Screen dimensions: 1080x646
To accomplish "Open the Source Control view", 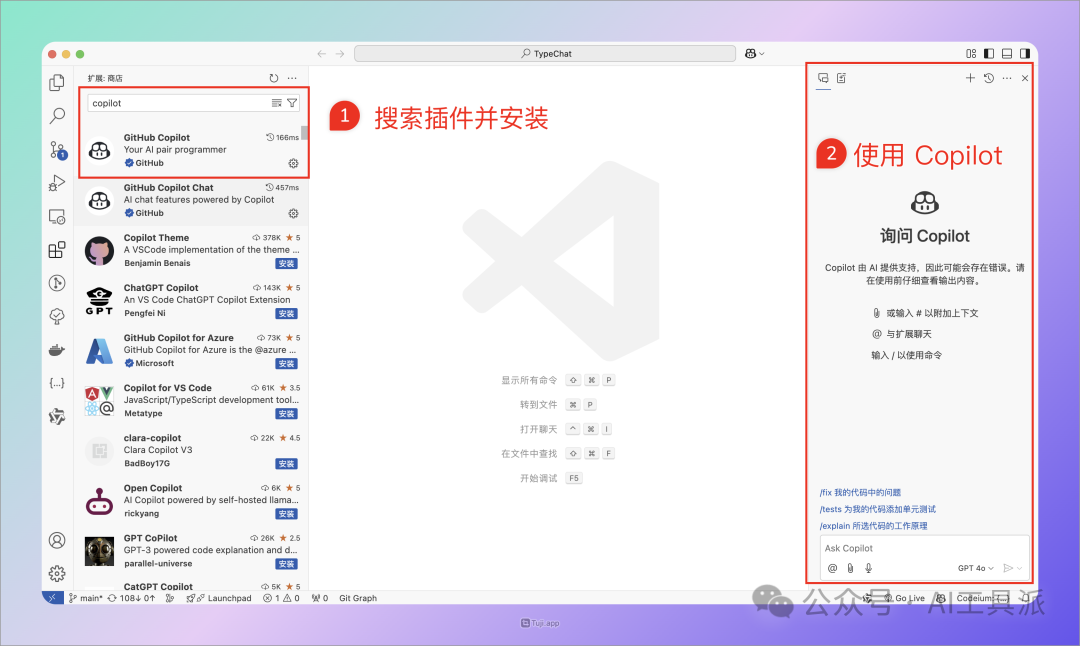I will pyautogui.click(x=57, y=149).
